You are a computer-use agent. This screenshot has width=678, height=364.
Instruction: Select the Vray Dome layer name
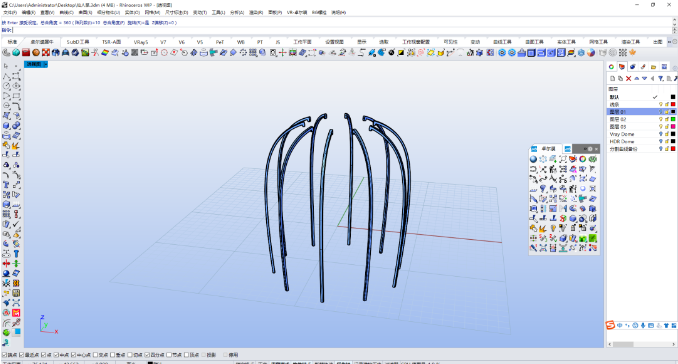pos(622,134)
